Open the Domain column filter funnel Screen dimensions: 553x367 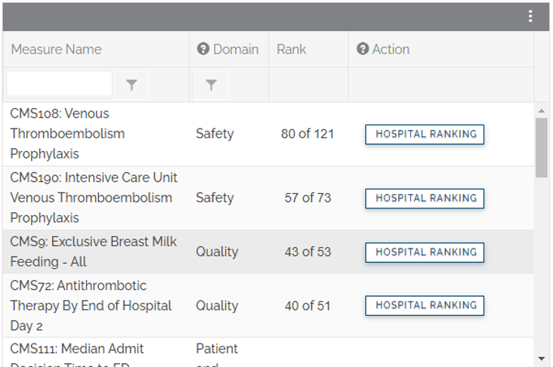211,85
